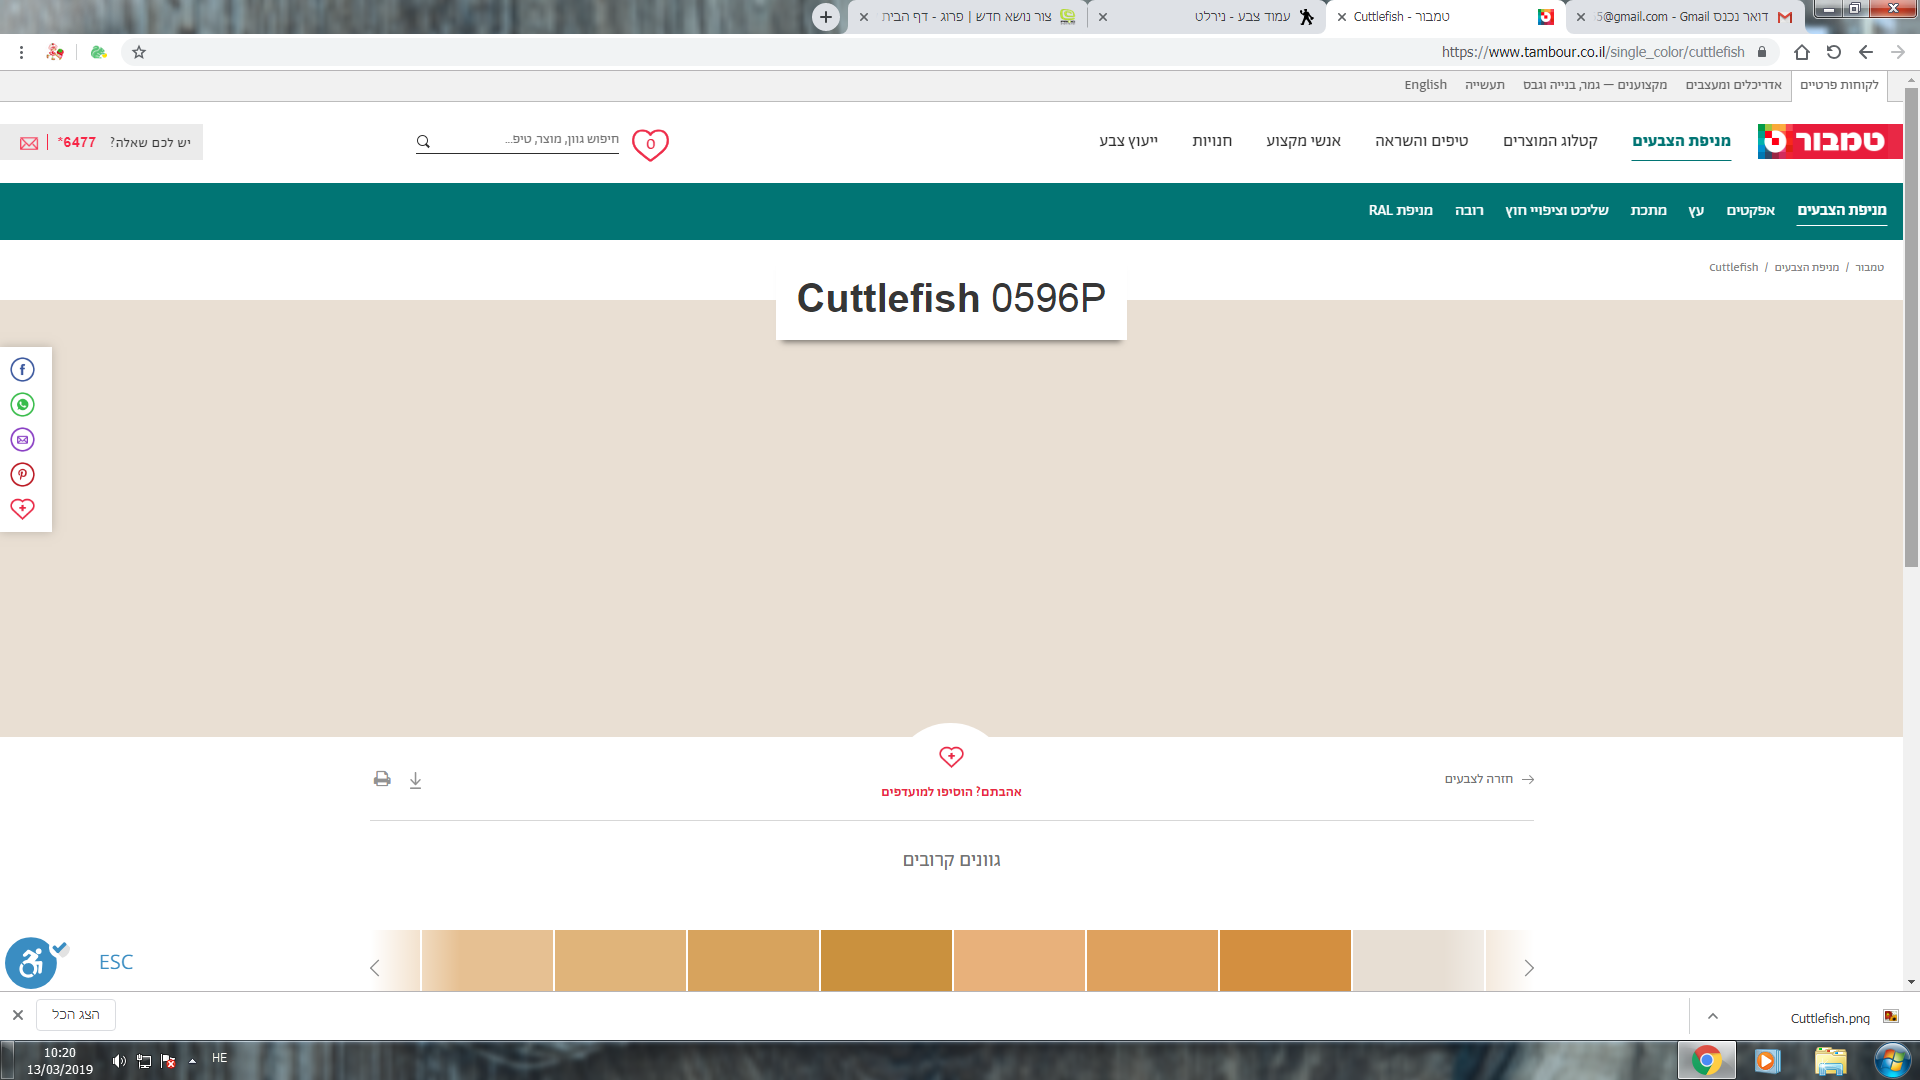Bookmark page with star icon
The height and width of the screenshot is (1080, 1920).
tap(139, 52)
